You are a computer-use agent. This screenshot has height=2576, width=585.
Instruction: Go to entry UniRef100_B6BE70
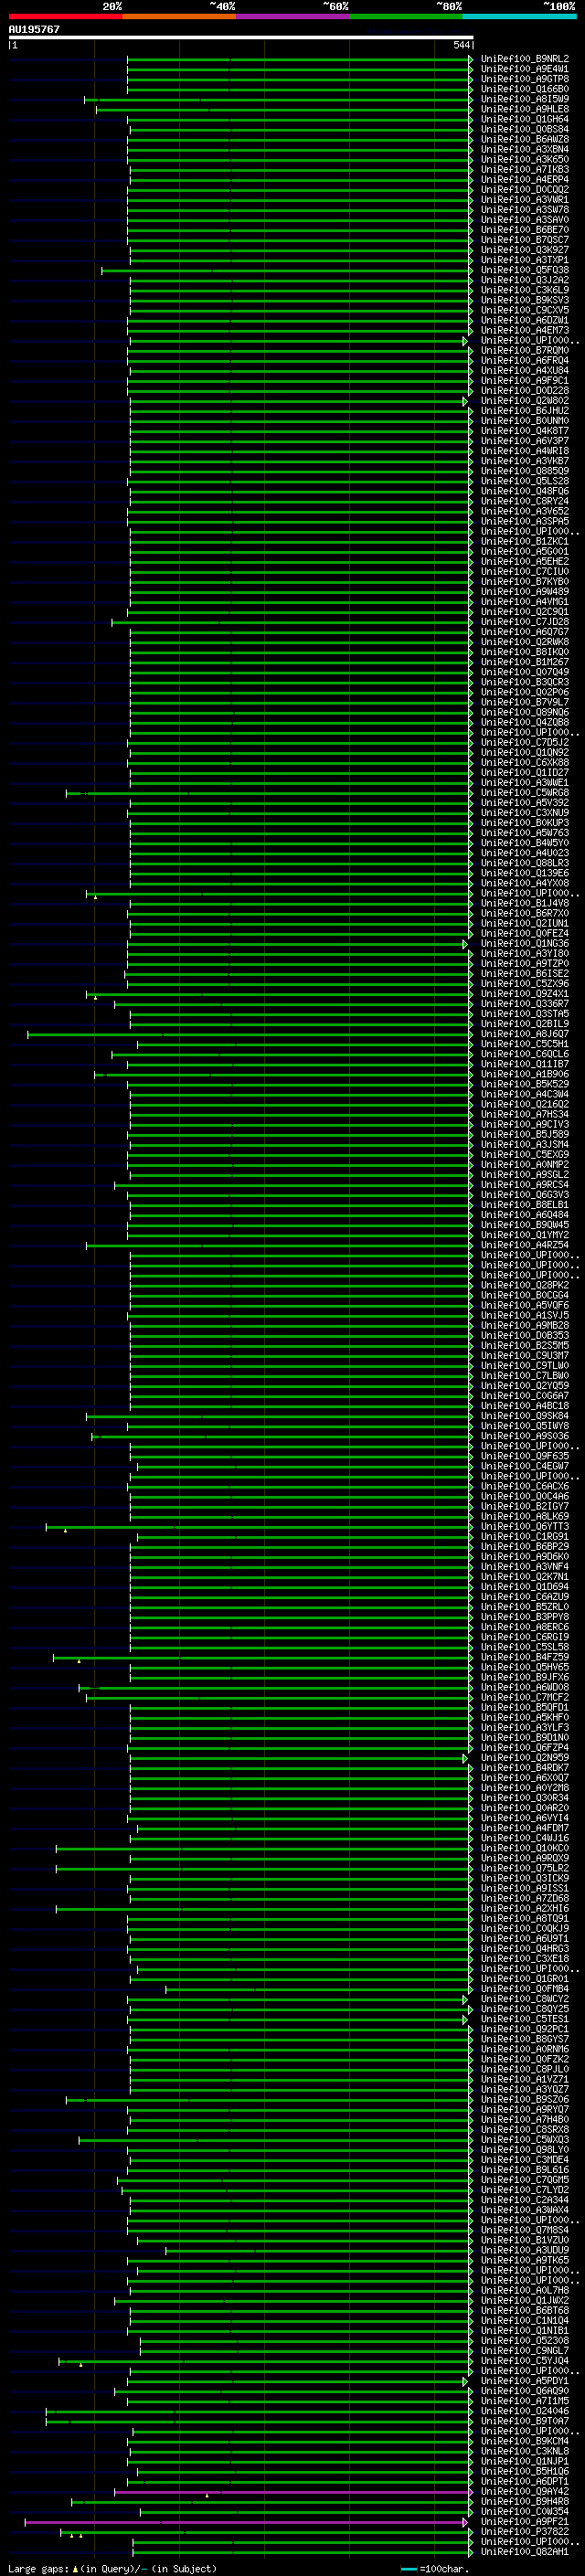pos(524,230)
